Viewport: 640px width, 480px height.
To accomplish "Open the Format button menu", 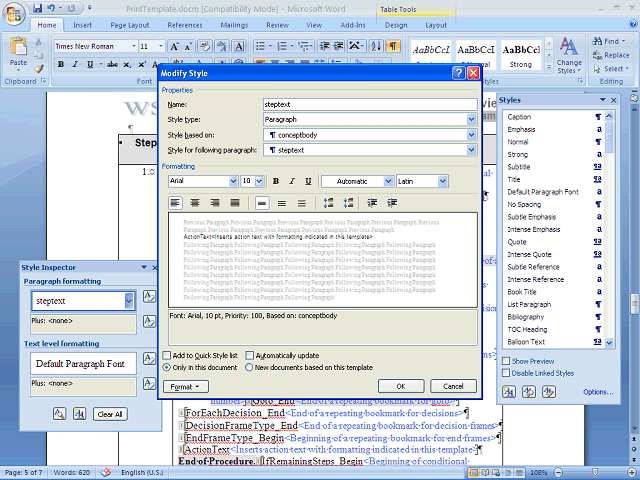I will click(186, 387).
